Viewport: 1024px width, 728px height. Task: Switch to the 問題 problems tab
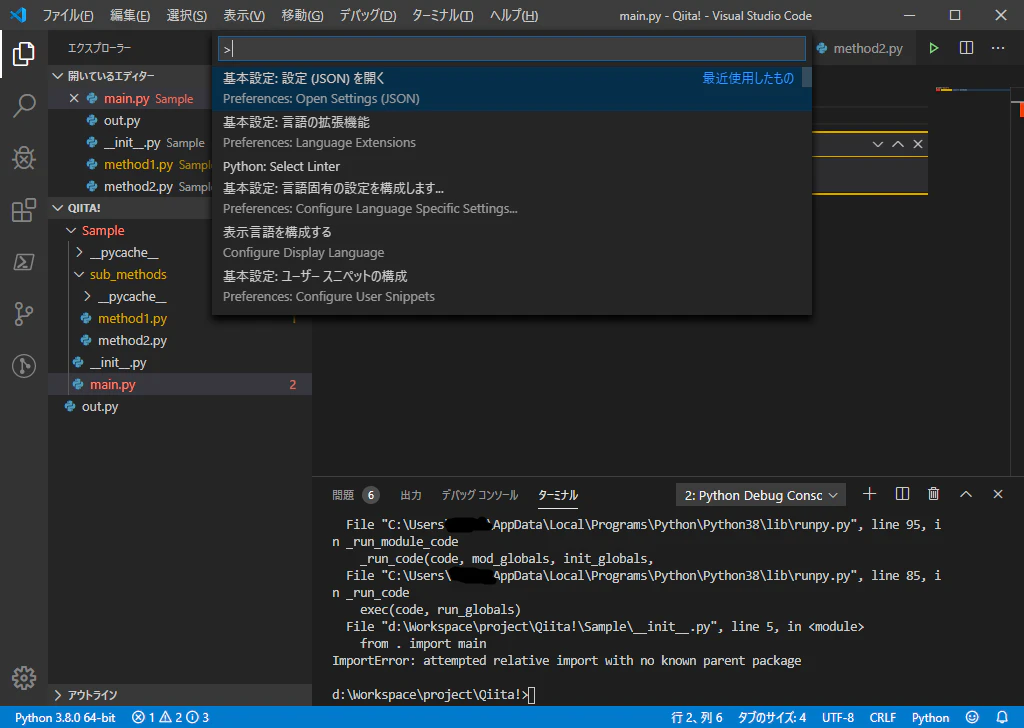pos(343,495)
